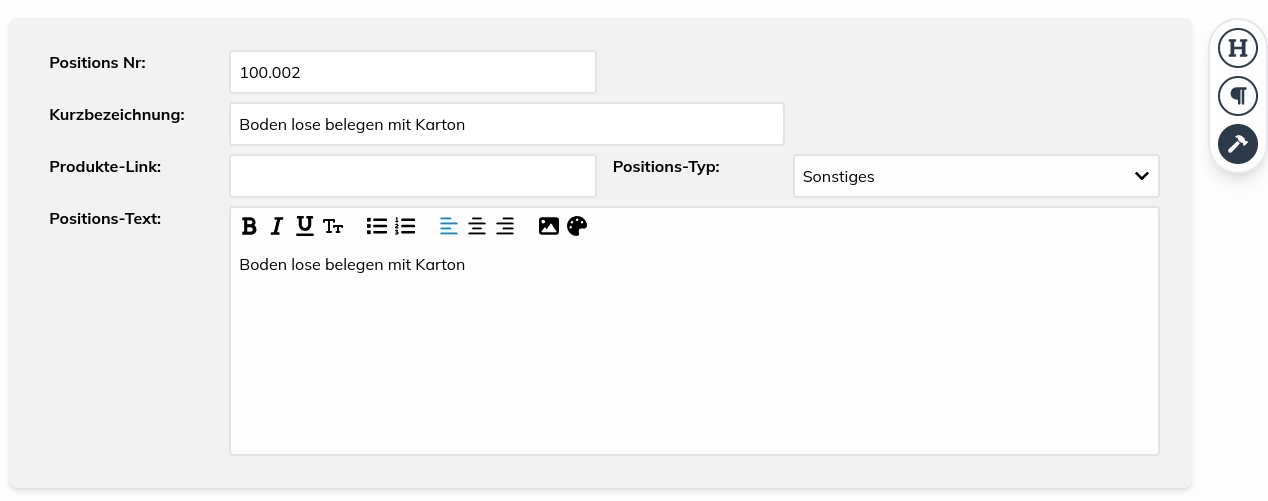Viewport: 1268px width, 501px height.
Task: Click the 'Positions-Typ:' label
Action: click(x=666, y=166)
